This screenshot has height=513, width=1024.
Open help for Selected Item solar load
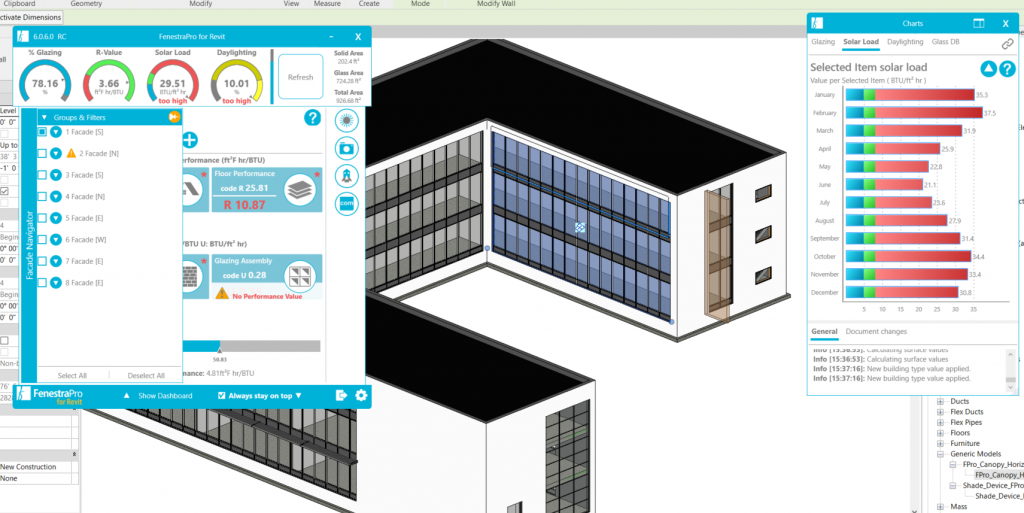(x=1008, y=69)
